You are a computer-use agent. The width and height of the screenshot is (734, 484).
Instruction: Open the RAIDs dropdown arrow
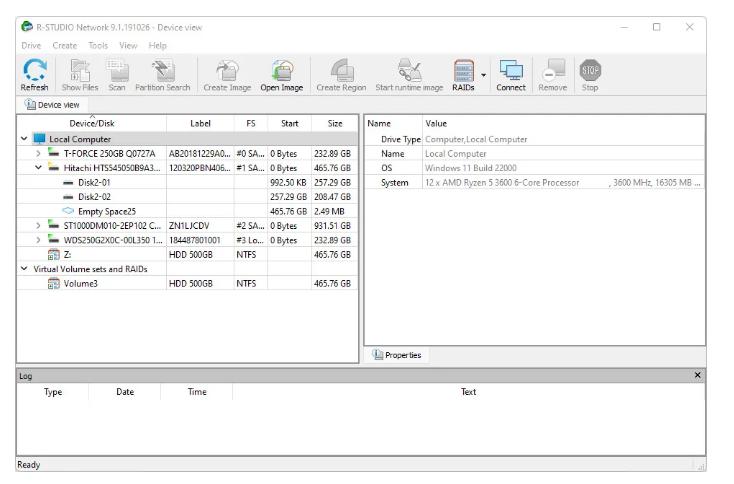coord(484,73)
